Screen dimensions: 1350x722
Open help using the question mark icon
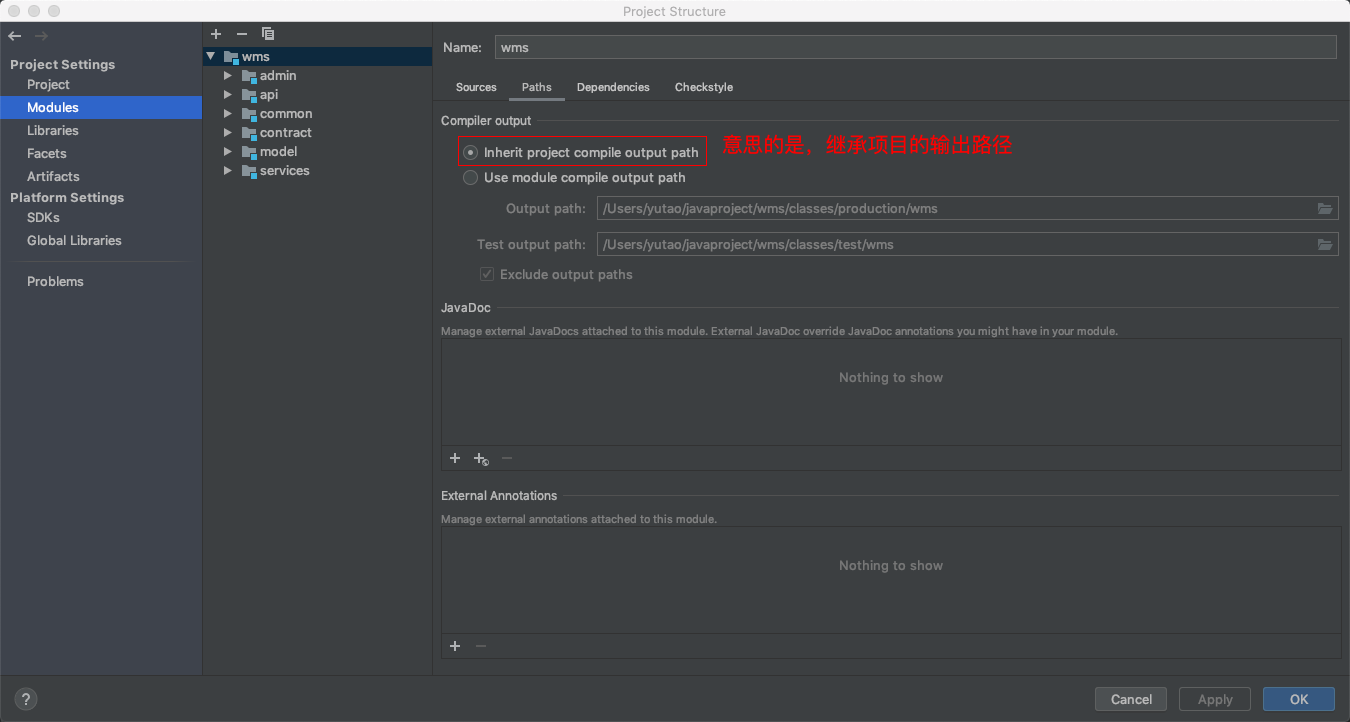[x=25, y=699]
